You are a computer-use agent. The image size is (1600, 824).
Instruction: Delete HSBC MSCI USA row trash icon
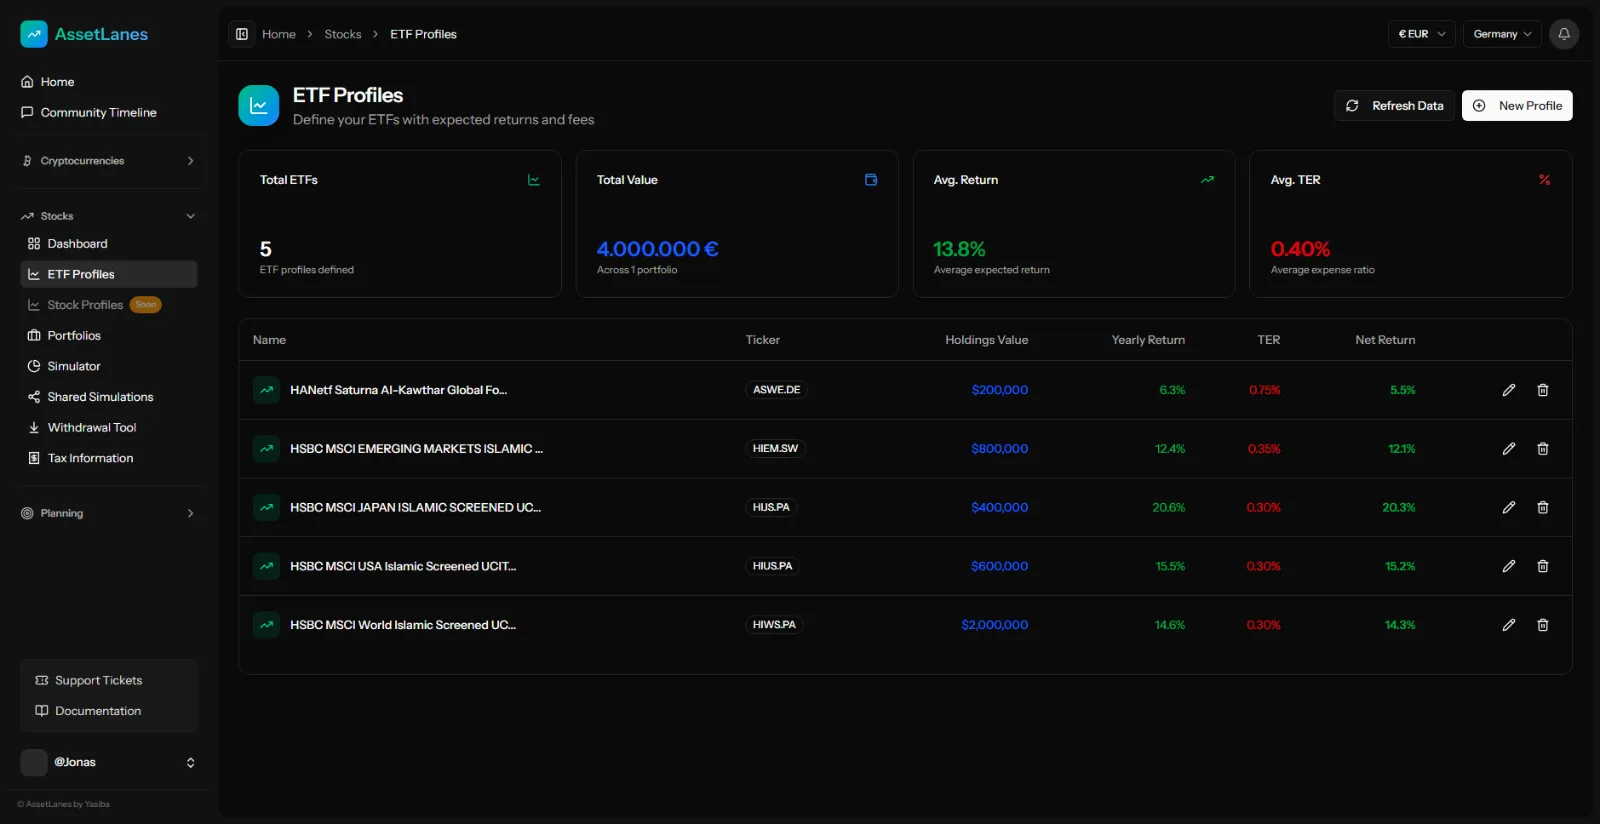coord(1543,566)
